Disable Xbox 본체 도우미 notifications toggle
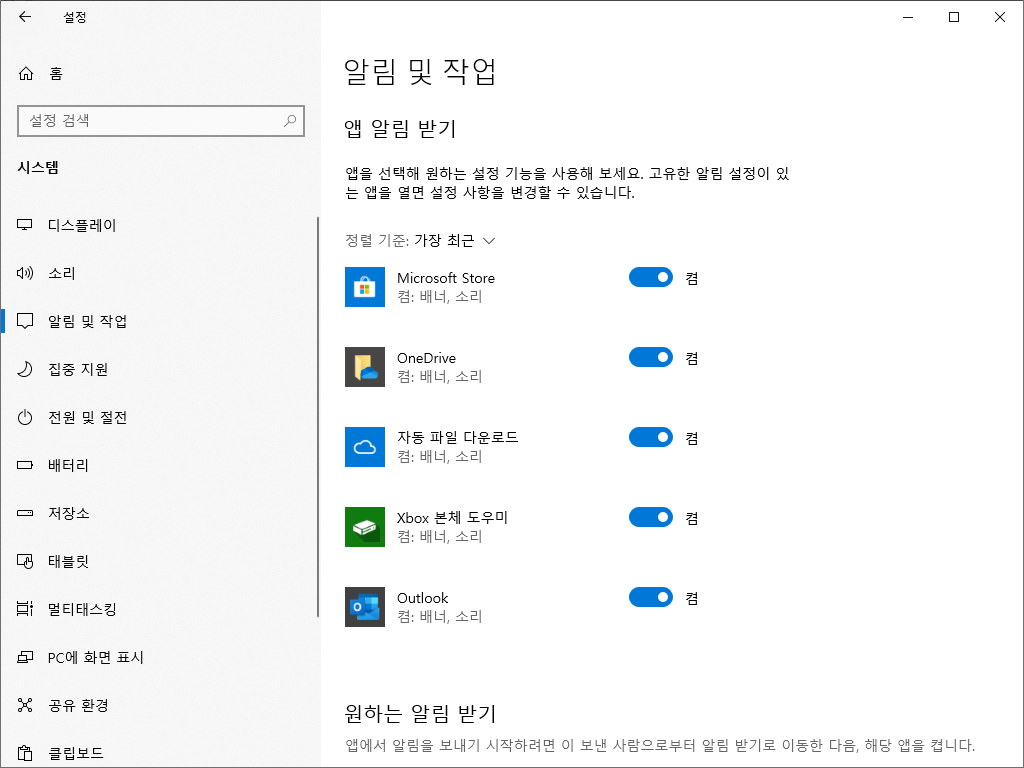 pos(650,517)
